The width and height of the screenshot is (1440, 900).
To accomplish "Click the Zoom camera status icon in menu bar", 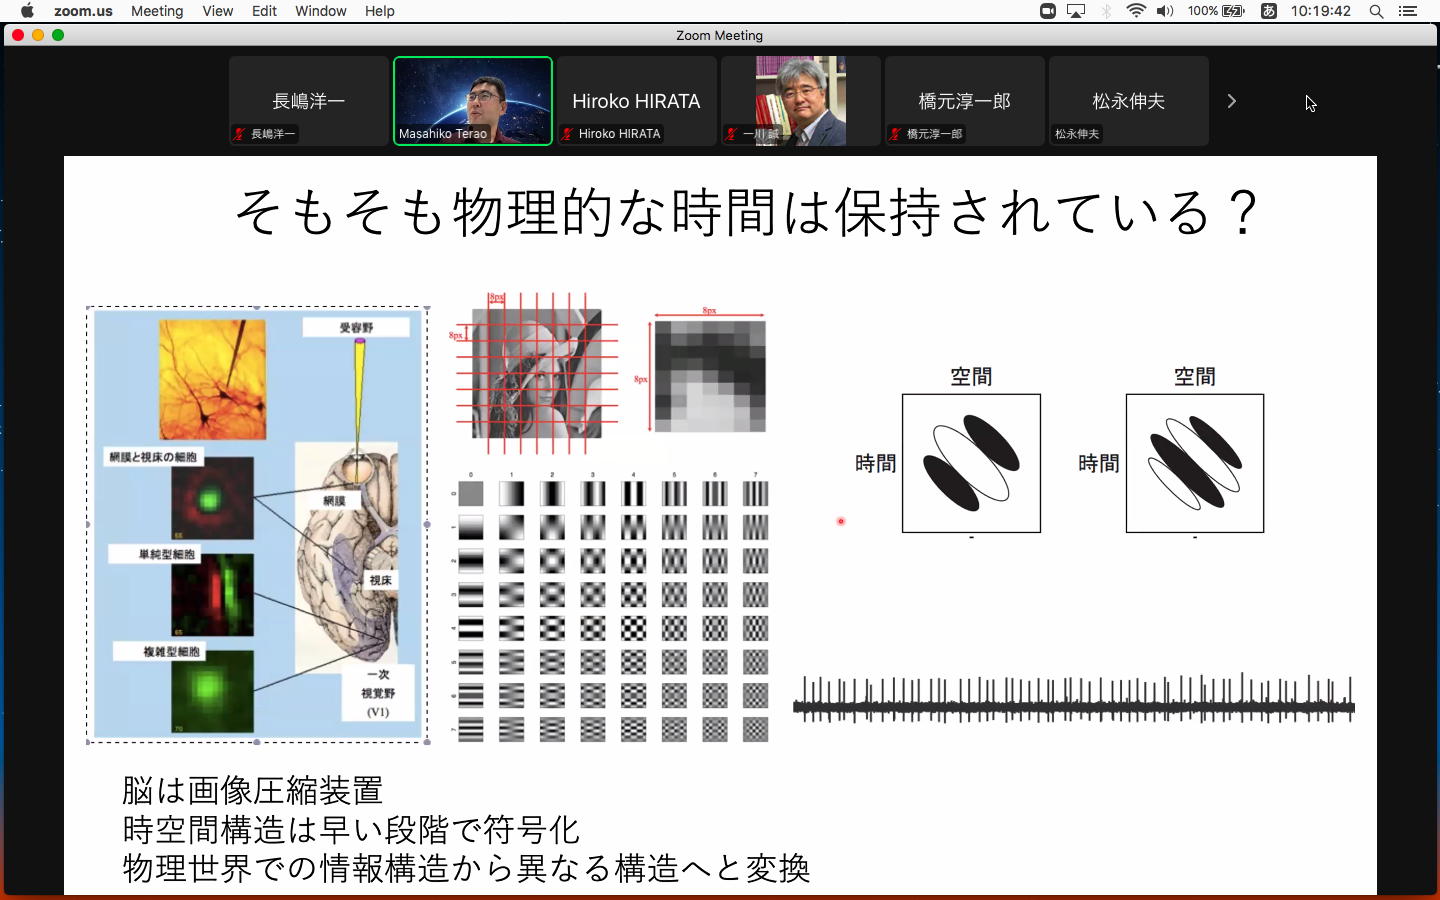I will click(x=1048, y=11).
